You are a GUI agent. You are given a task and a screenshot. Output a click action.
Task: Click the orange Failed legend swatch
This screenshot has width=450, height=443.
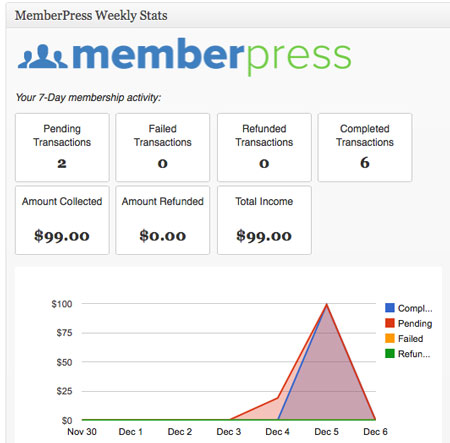pyautogui.click(x=390, y=338)
